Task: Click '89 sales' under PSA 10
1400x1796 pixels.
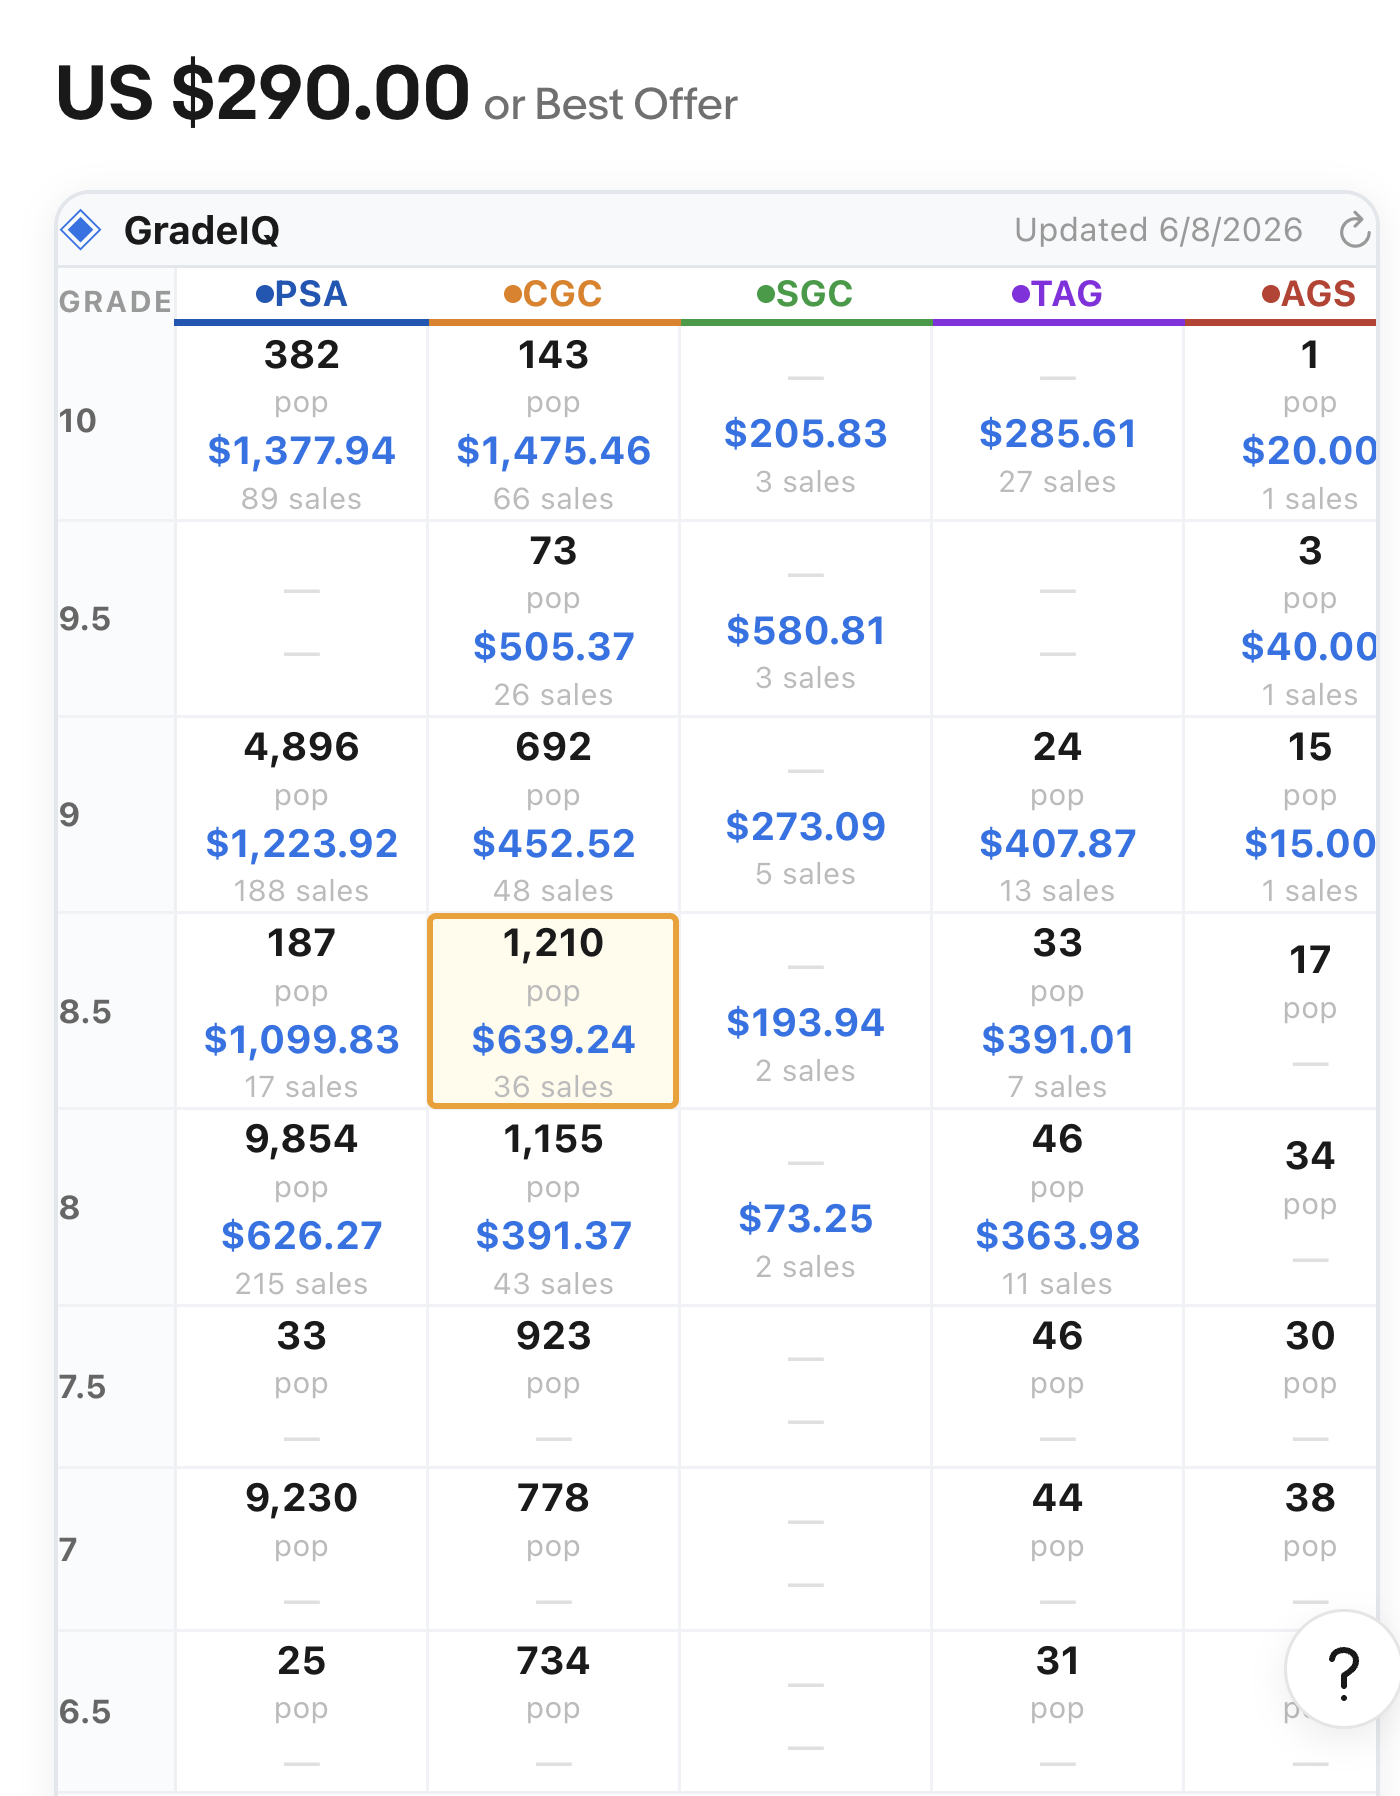Action: pos(301,499)
